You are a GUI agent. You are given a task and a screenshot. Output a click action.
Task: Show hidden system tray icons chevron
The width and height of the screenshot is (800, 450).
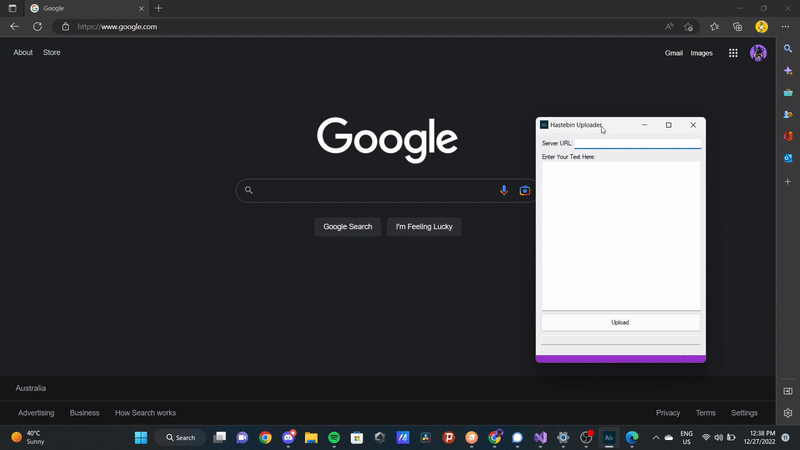(656, 438)
